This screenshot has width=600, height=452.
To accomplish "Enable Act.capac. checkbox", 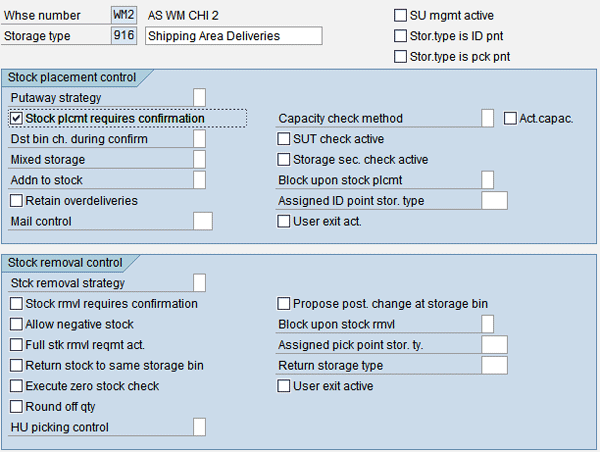I will click(510, 119).
